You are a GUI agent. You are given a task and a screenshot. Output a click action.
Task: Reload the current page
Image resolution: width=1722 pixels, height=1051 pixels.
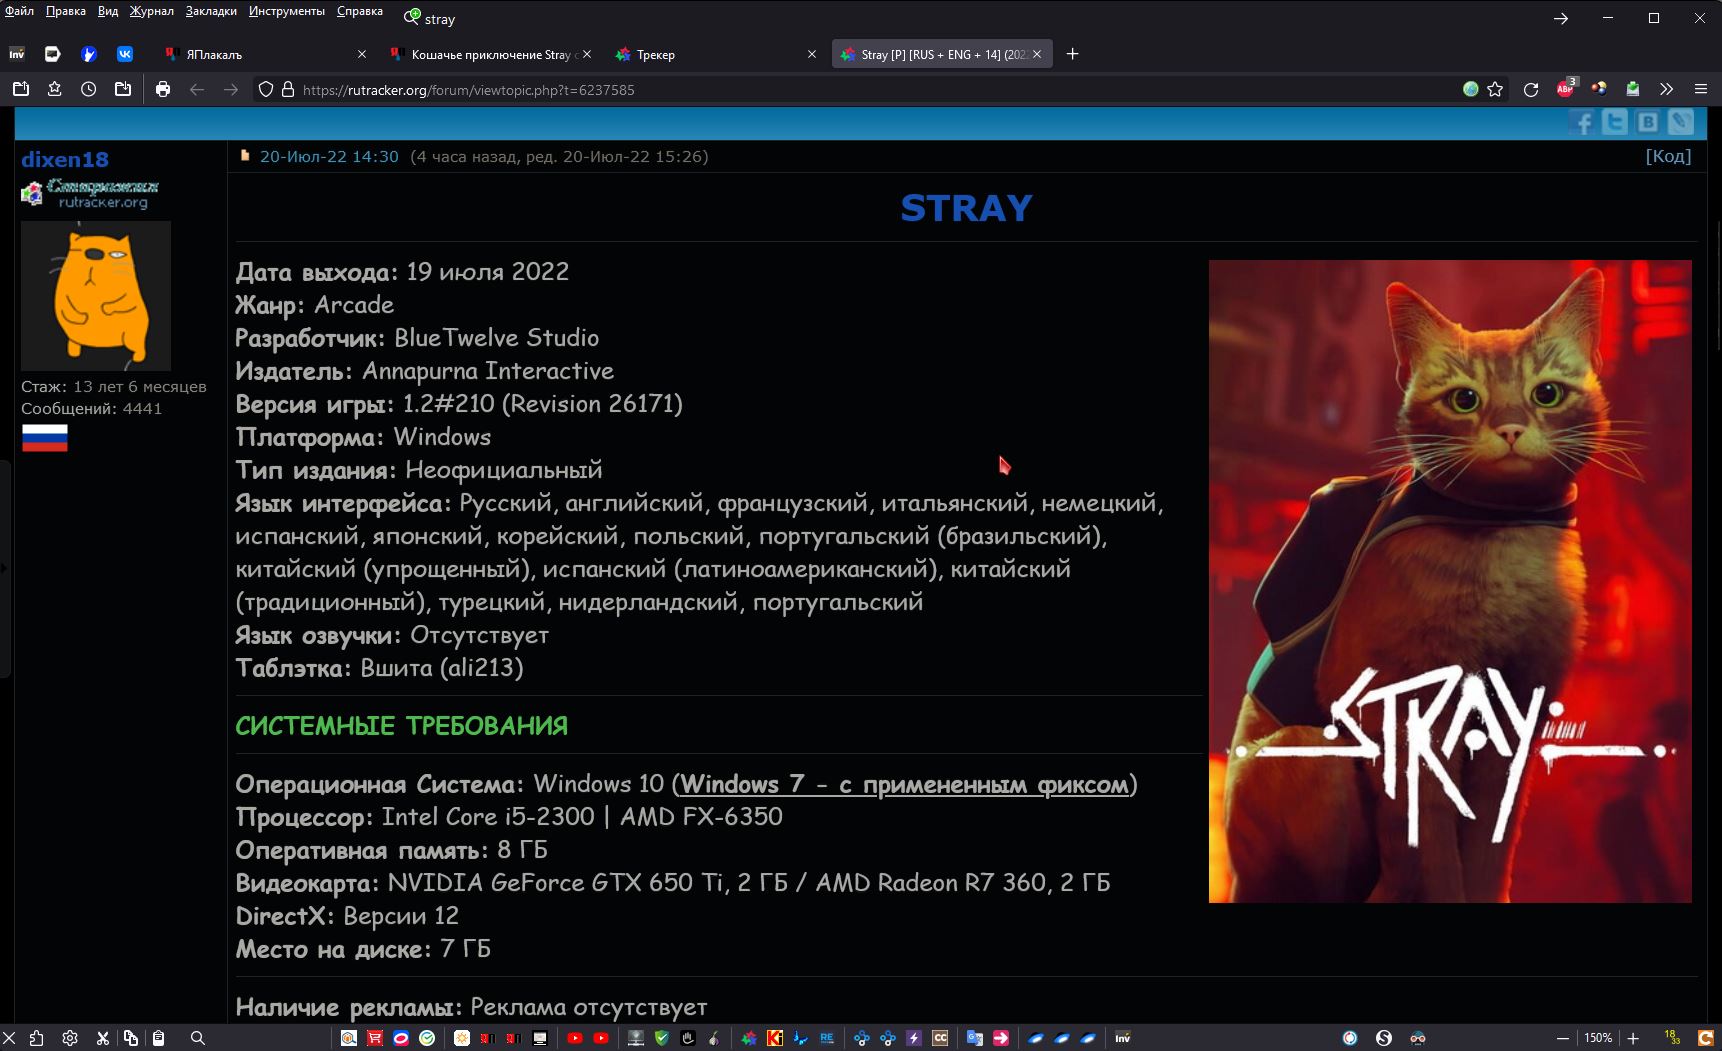1530,89
